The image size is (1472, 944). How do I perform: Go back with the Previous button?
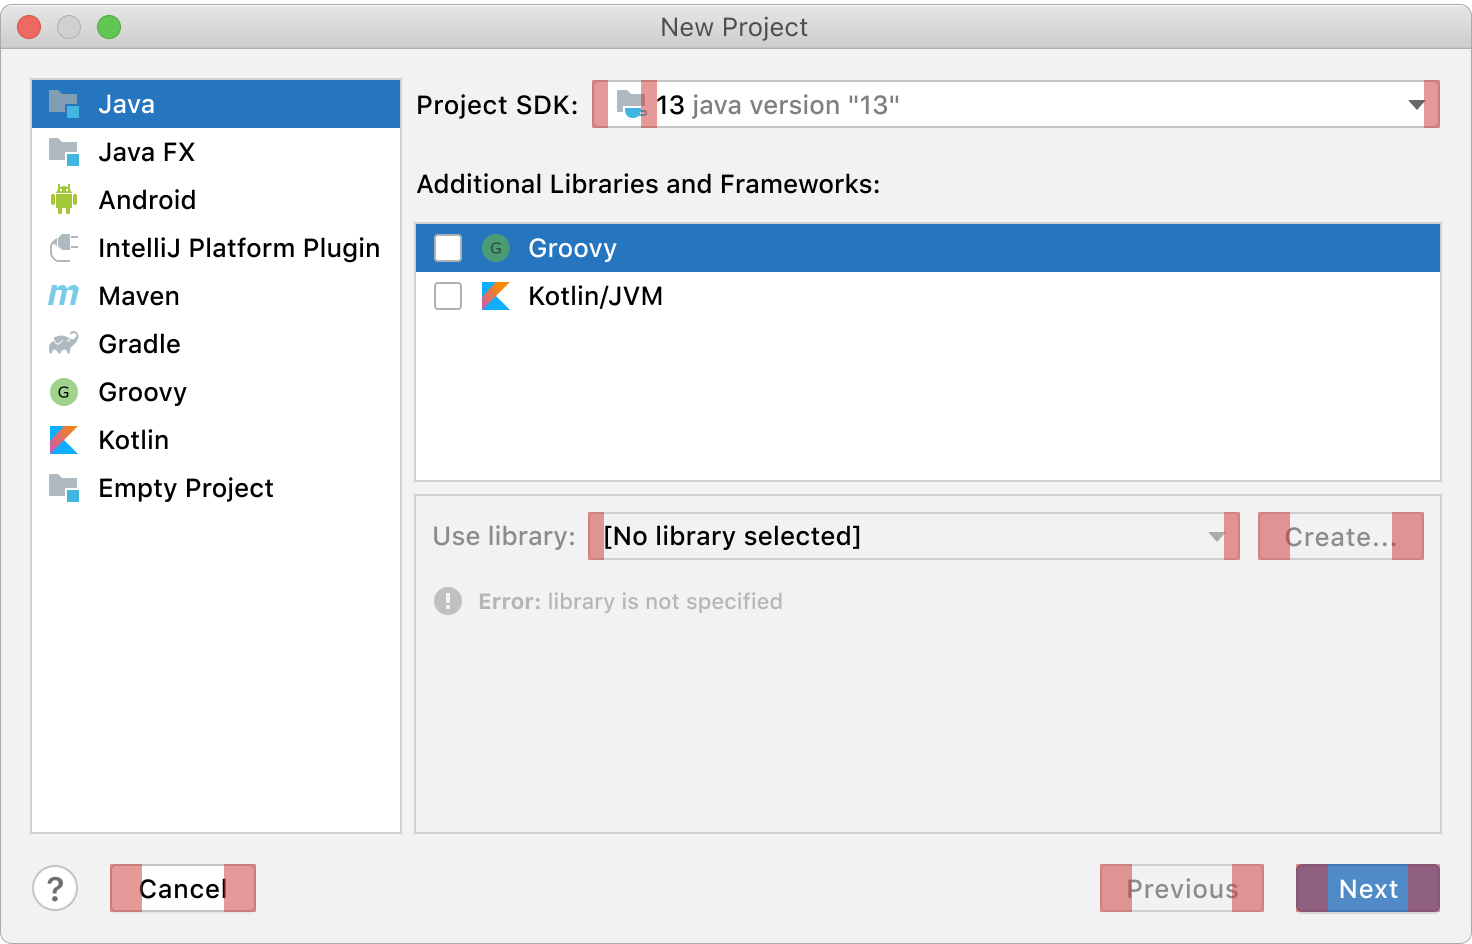click(1182, 888)
